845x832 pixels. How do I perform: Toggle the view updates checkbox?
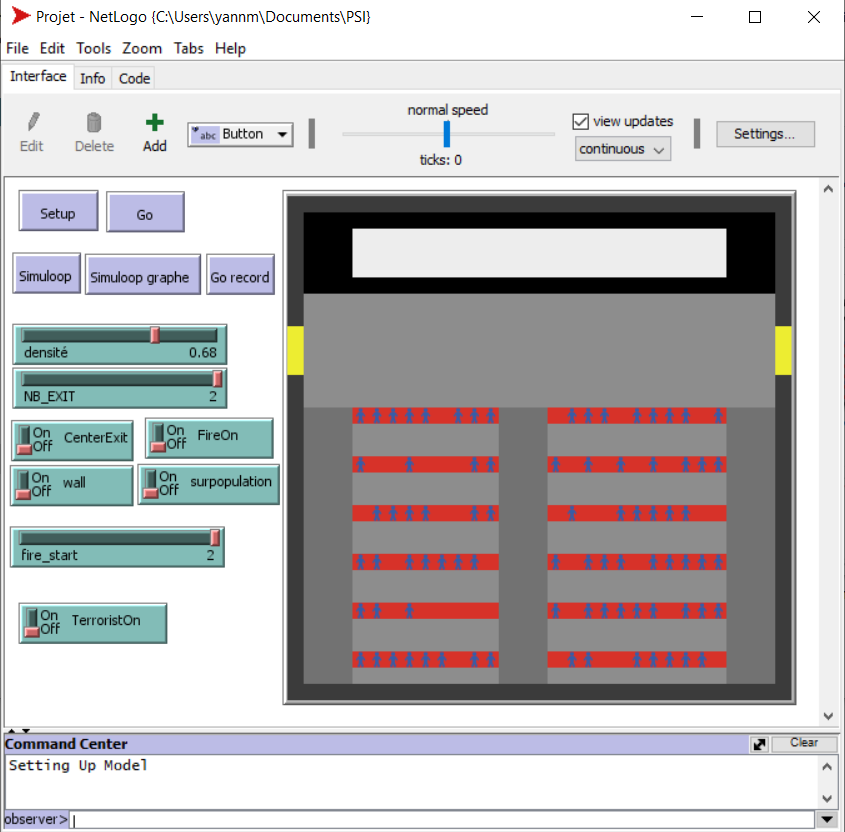[x=580, y=121]
